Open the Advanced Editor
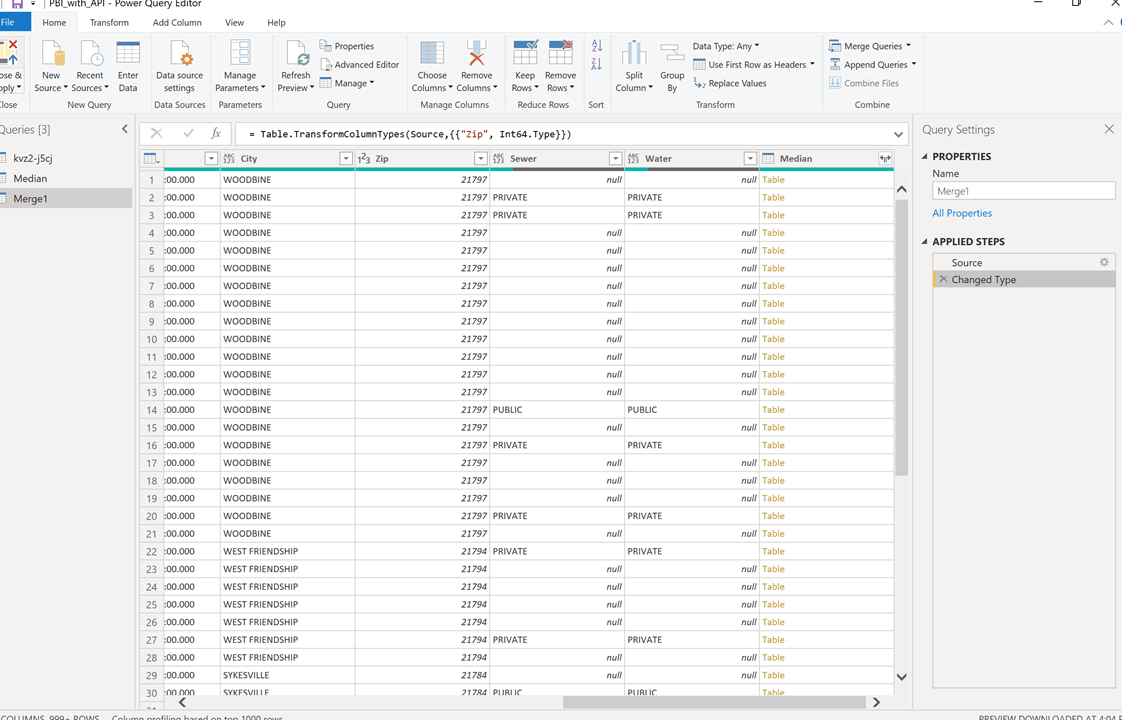This screenshot has height=720, width=1122. click(x=359, y=65)
